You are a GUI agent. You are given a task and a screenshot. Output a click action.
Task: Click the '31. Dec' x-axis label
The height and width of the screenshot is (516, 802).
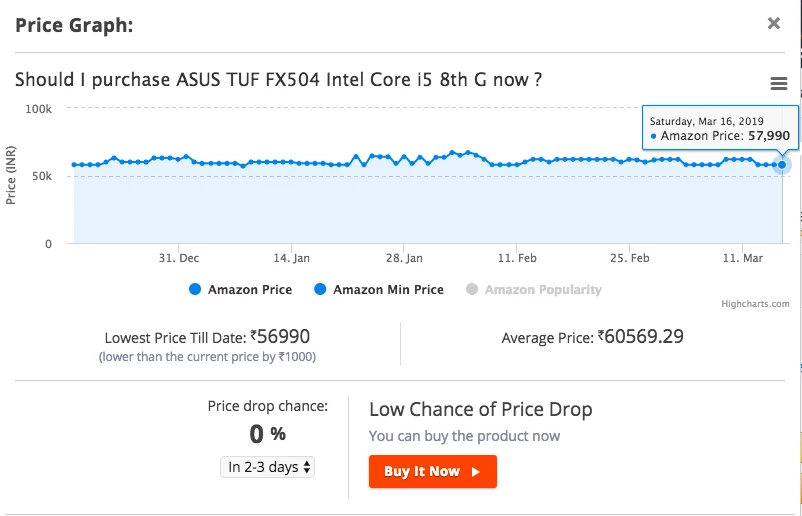point(179,258)
